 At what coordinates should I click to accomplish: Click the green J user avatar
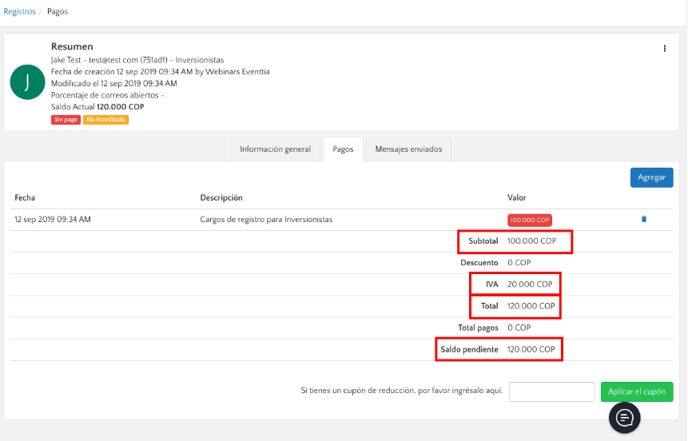click(x=27, y=83)
